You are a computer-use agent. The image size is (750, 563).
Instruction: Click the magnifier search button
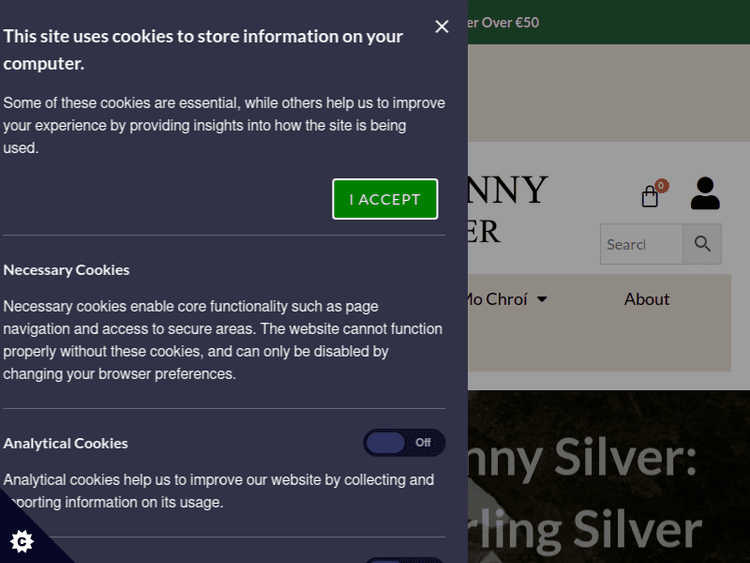702,244
